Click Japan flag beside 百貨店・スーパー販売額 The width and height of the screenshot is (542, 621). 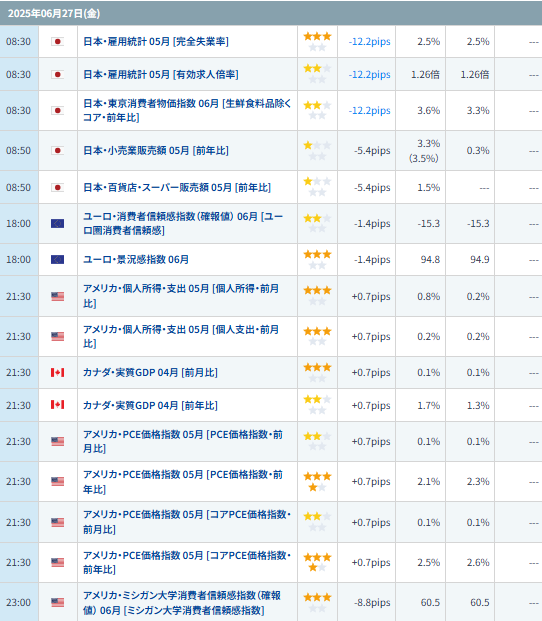coord(57,187)
